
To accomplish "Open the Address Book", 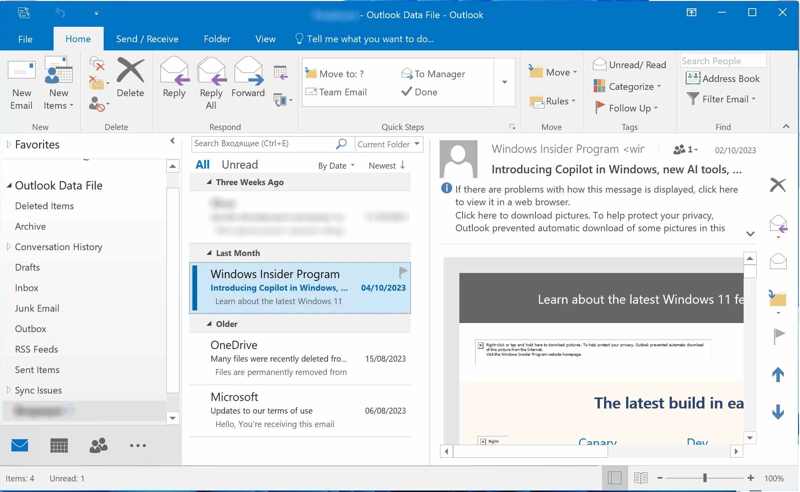I will coord(722,79).
